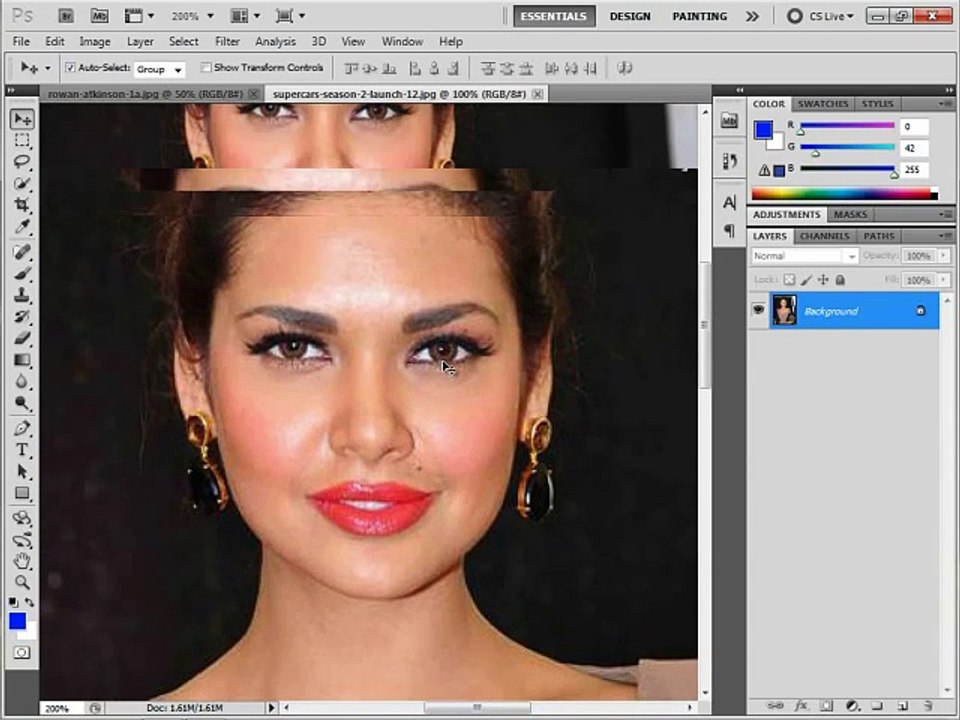This screenshot has width=960, height=720.
Task: Open the Auto-Select Group dropdown
Action: [159, 69]
